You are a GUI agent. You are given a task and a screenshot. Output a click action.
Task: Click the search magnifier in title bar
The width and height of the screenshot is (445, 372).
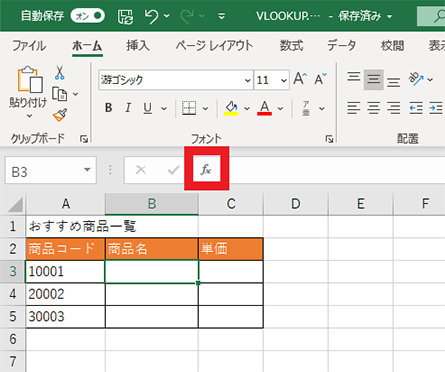tap(439, 16)
